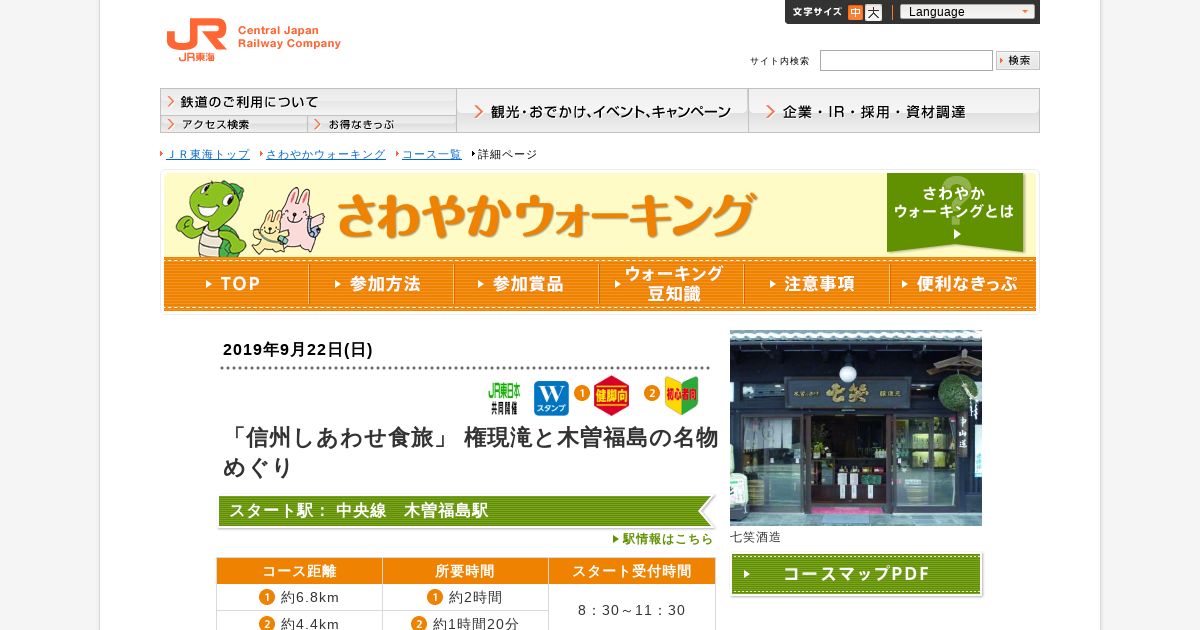
Task: Click the 8：30～11：30 reception time cell
Action: (632, 609)
